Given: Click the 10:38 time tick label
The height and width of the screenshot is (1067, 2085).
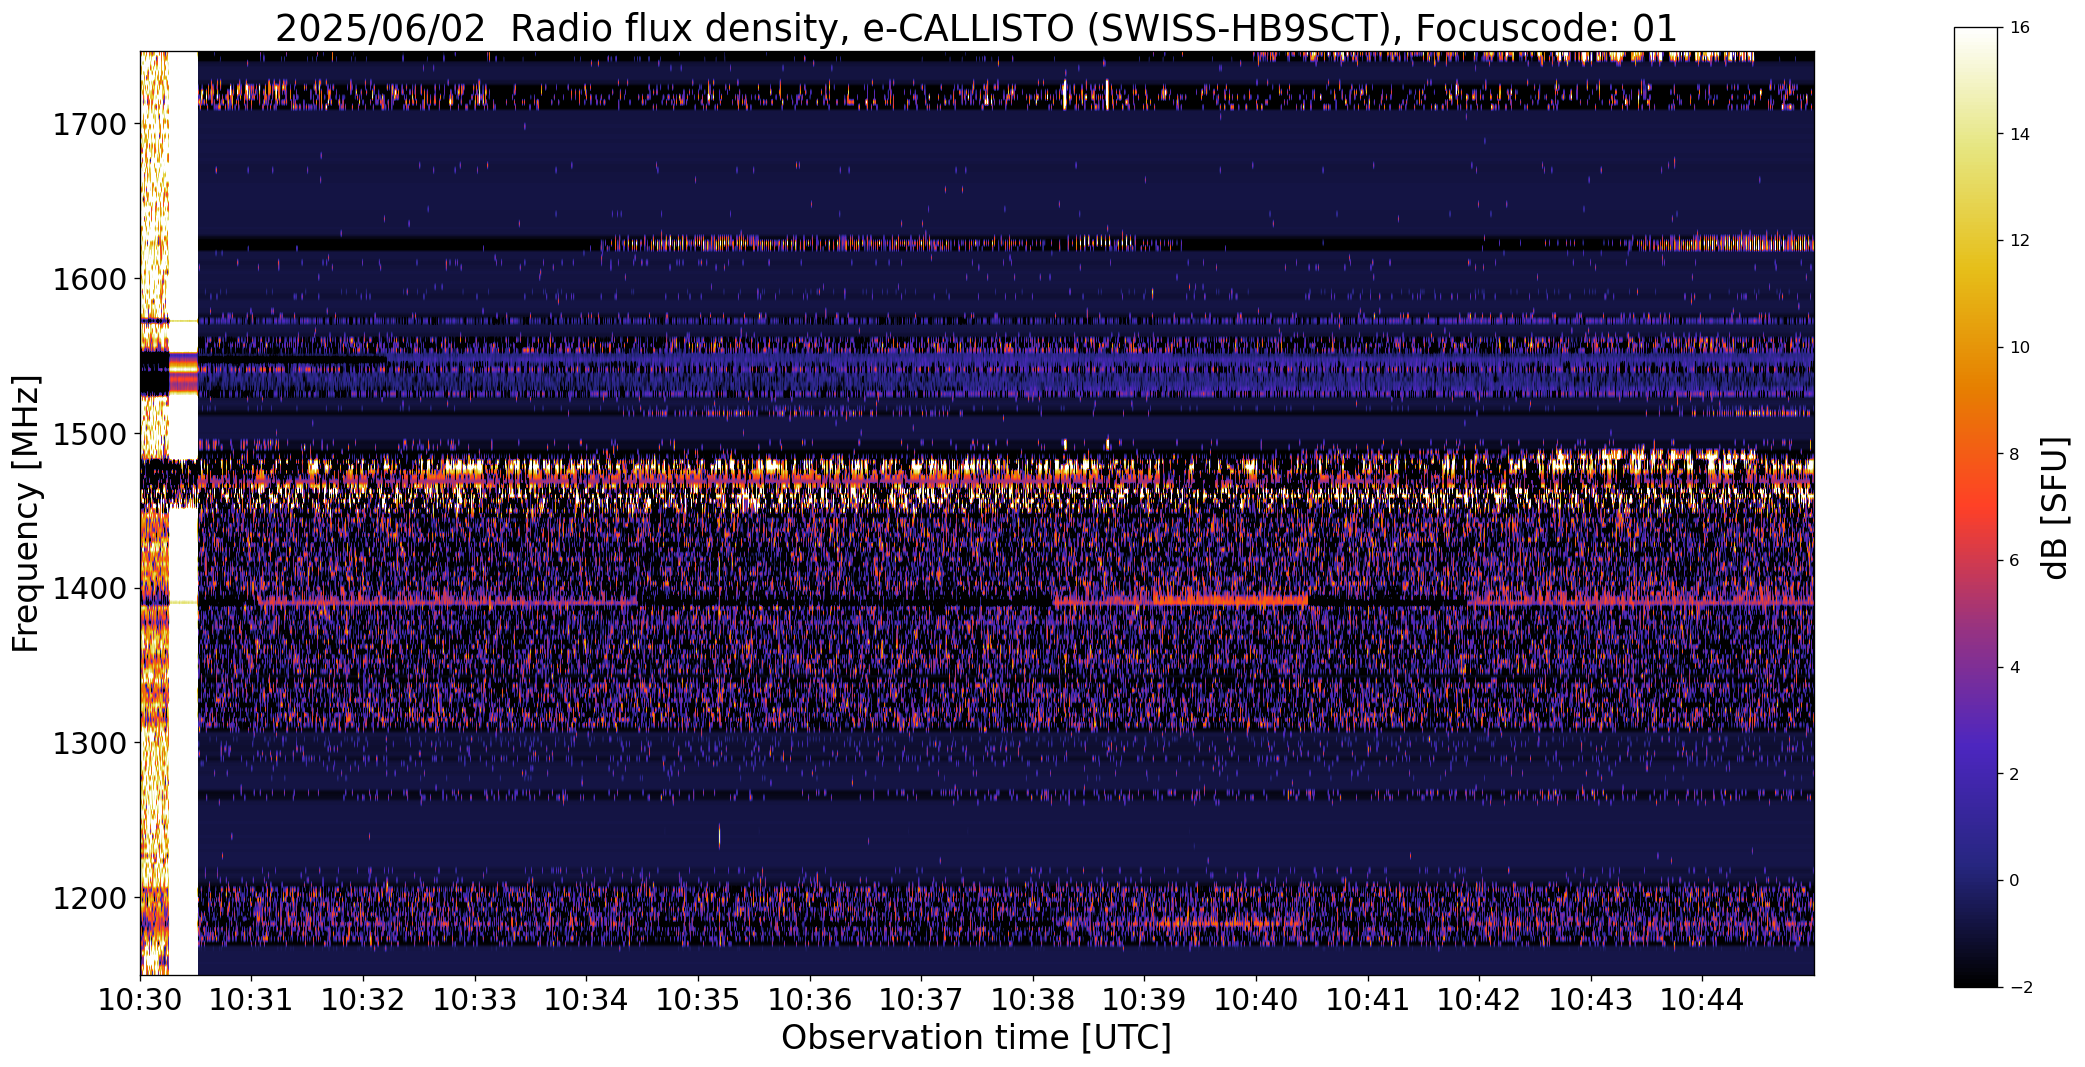Looking at the screenshot, I should tap(1033, 1000).
